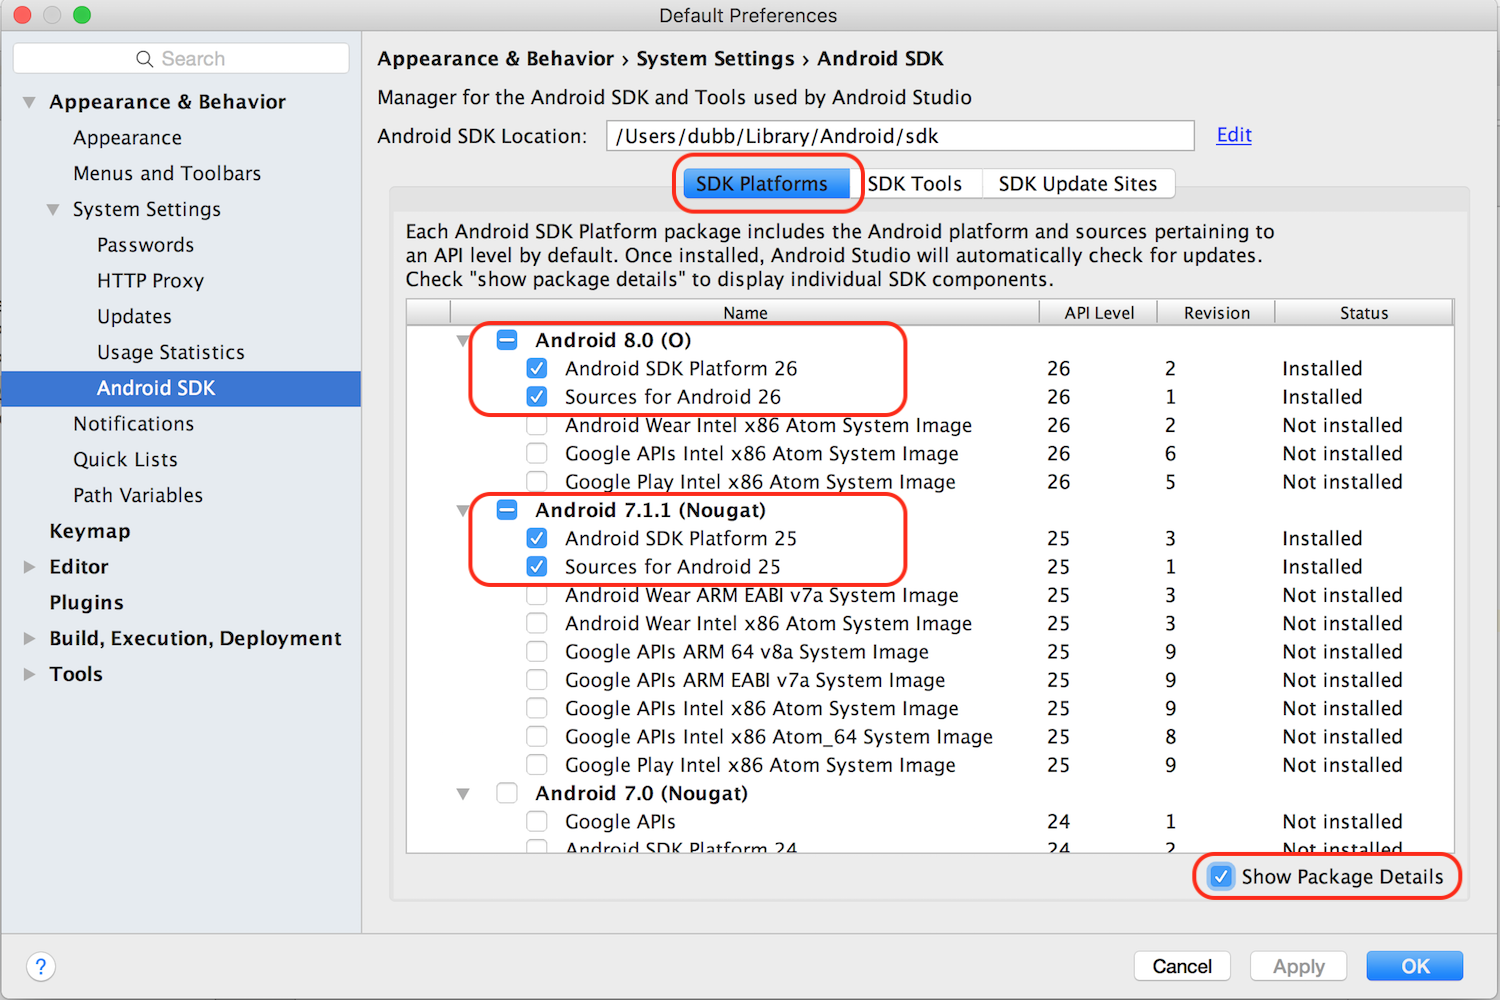
Task: Select Keymap in settings tree
Action: [x=90, y=531]
